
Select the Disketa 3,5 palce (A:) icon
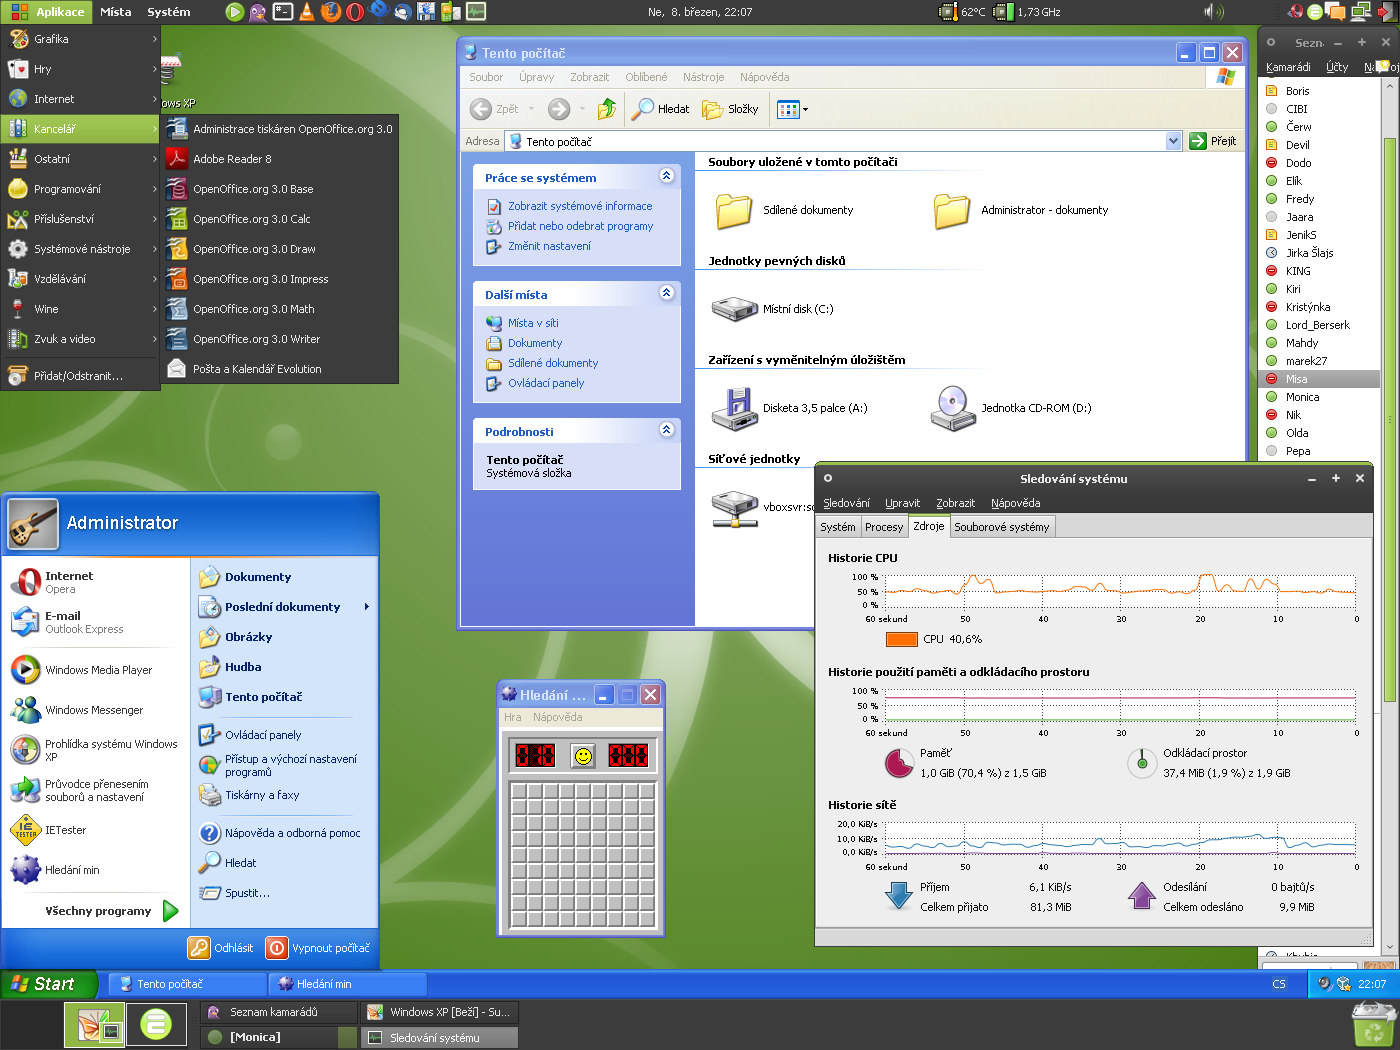point(735,408)
